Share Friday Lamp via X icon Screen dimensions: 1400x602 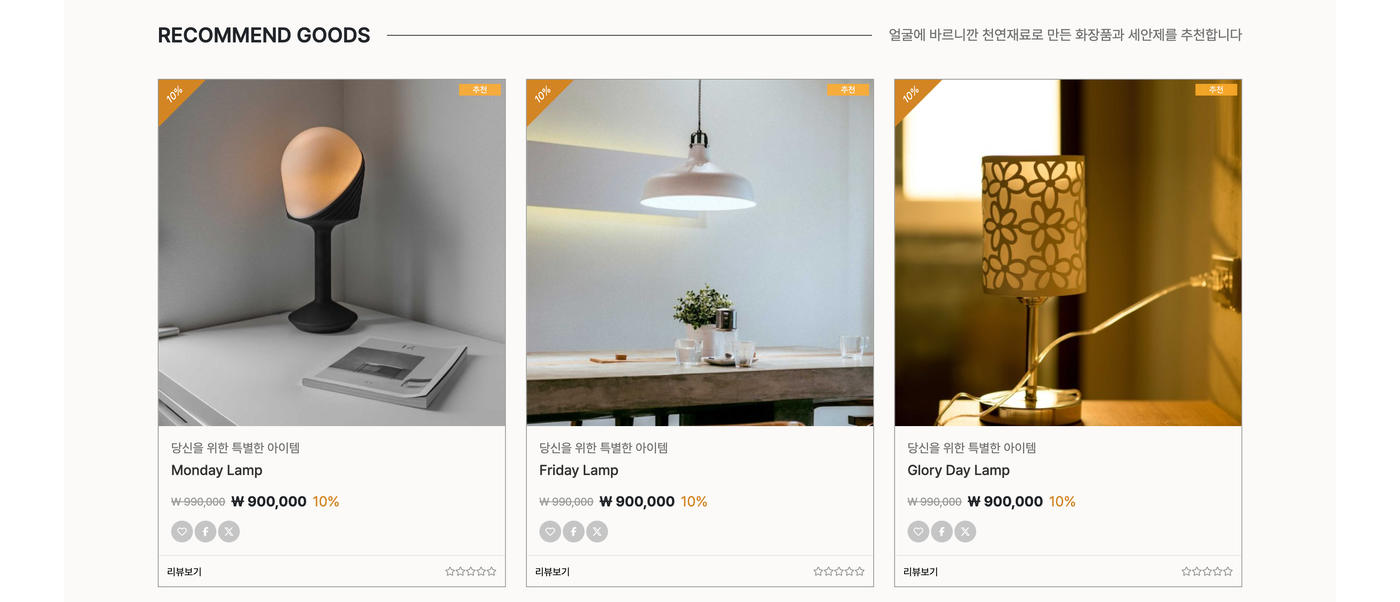pyautogui.click(x=597, y=532)
